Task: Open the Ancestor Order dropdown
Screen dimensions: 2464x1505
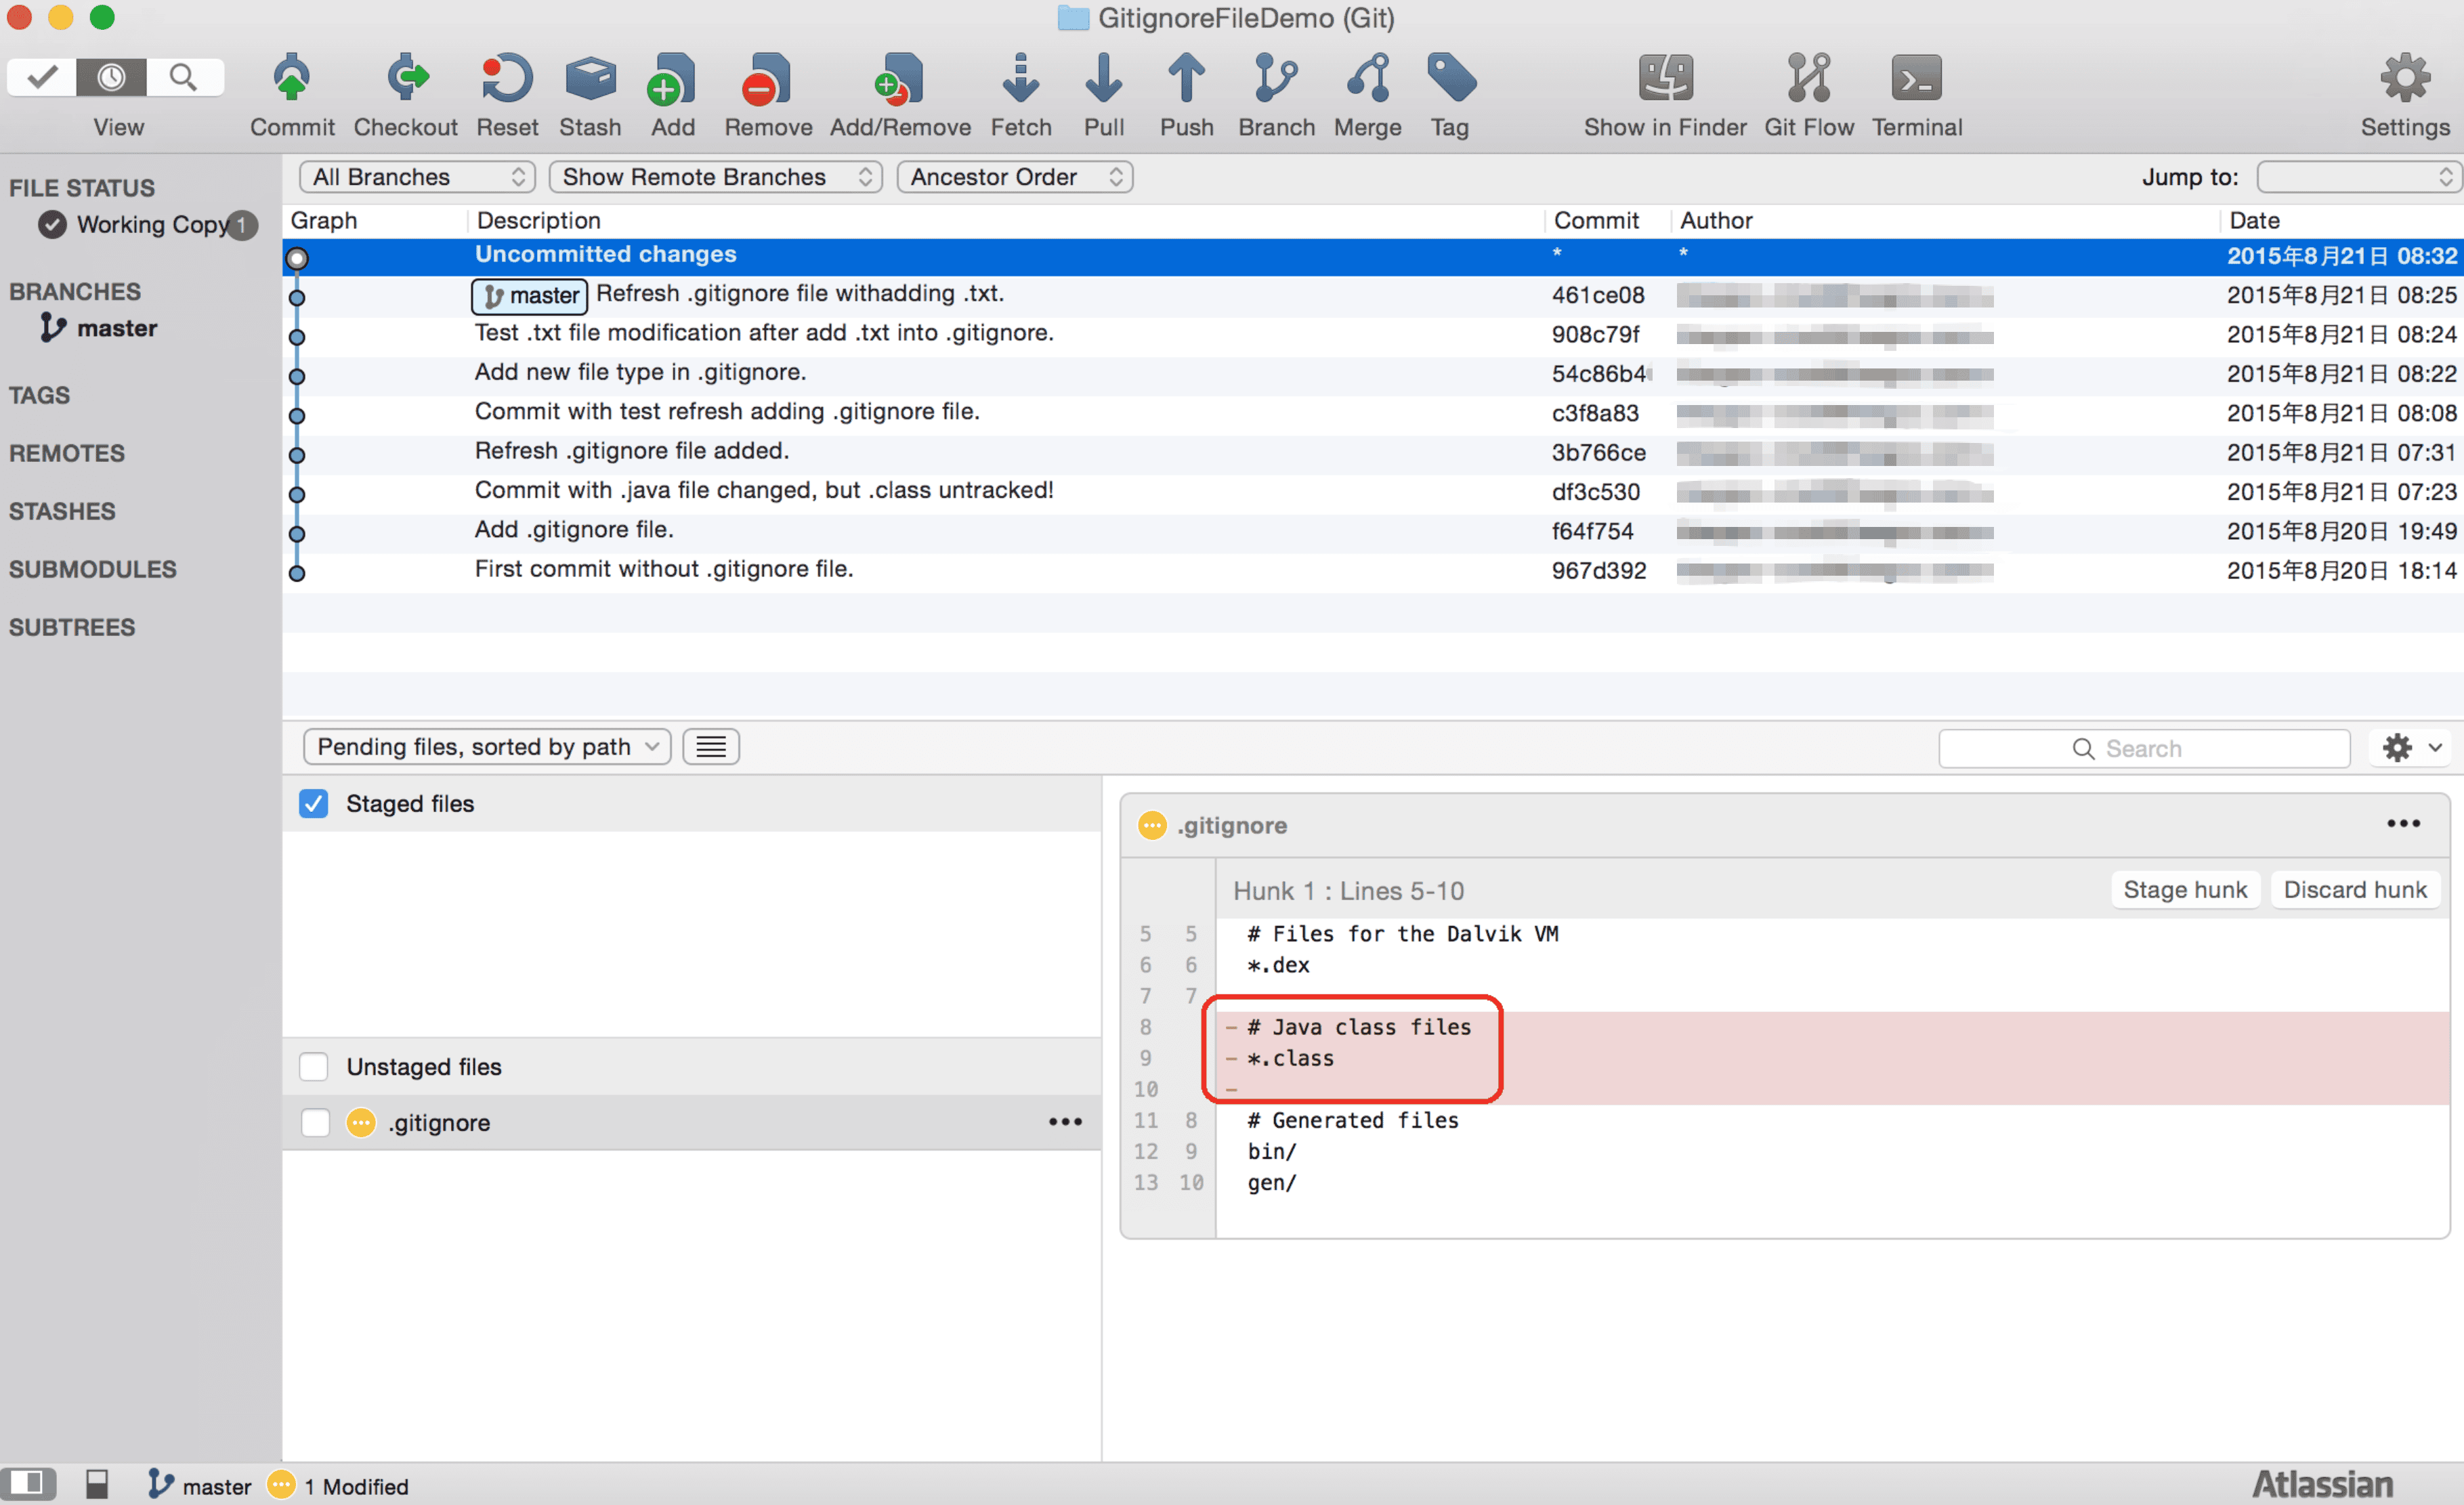Action: tap(1014, 177)
